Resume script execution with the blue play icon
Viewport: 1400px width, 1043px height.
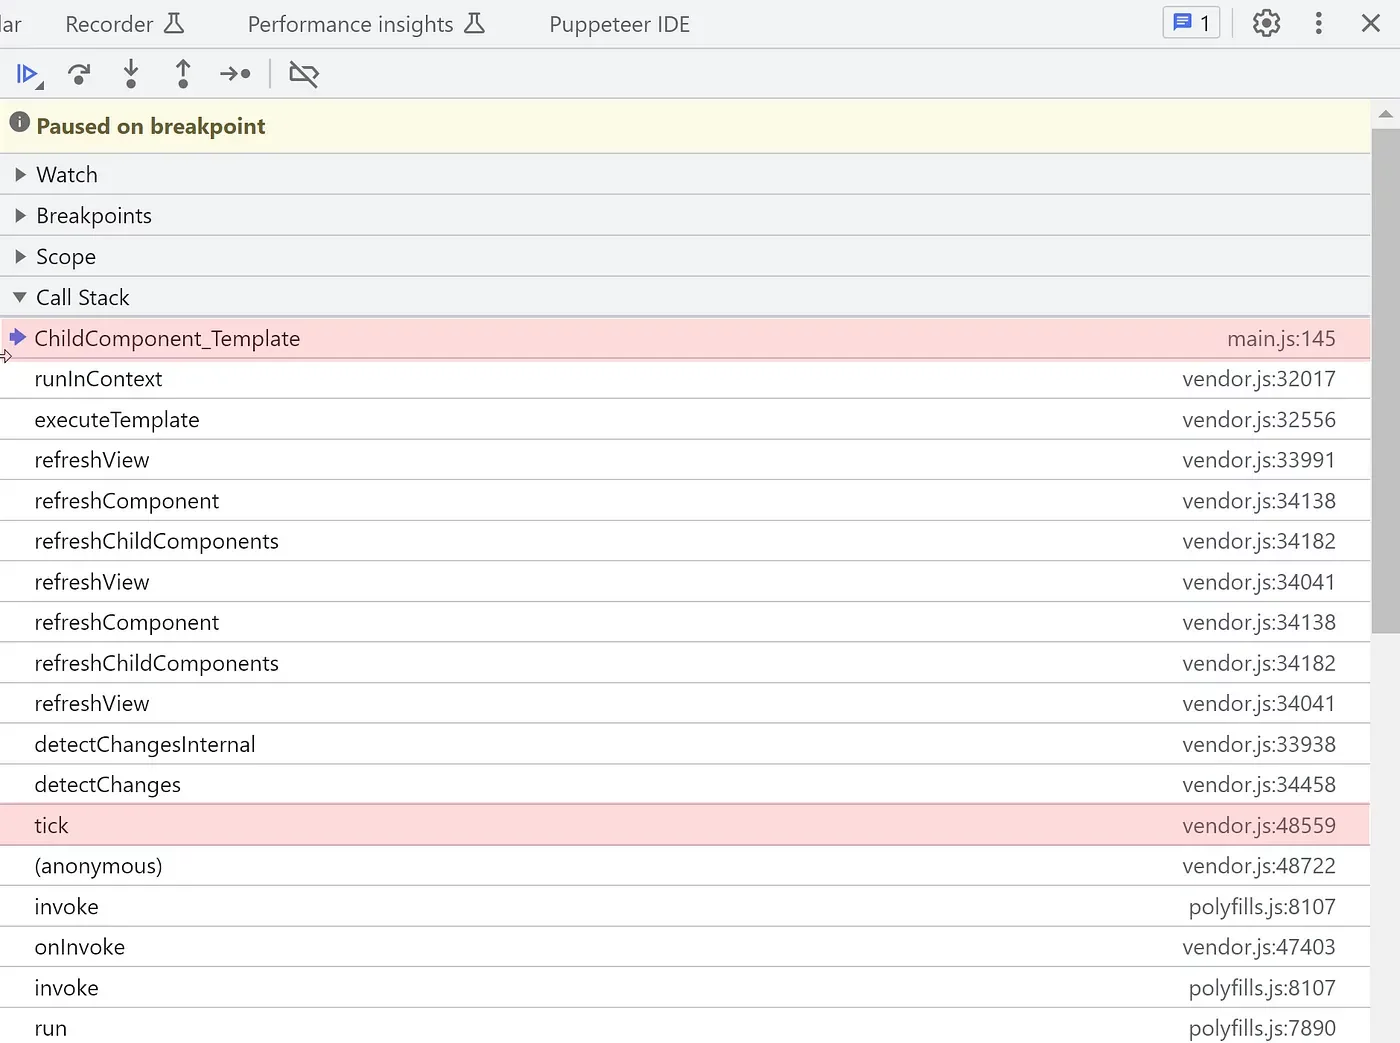coord(27,74)
